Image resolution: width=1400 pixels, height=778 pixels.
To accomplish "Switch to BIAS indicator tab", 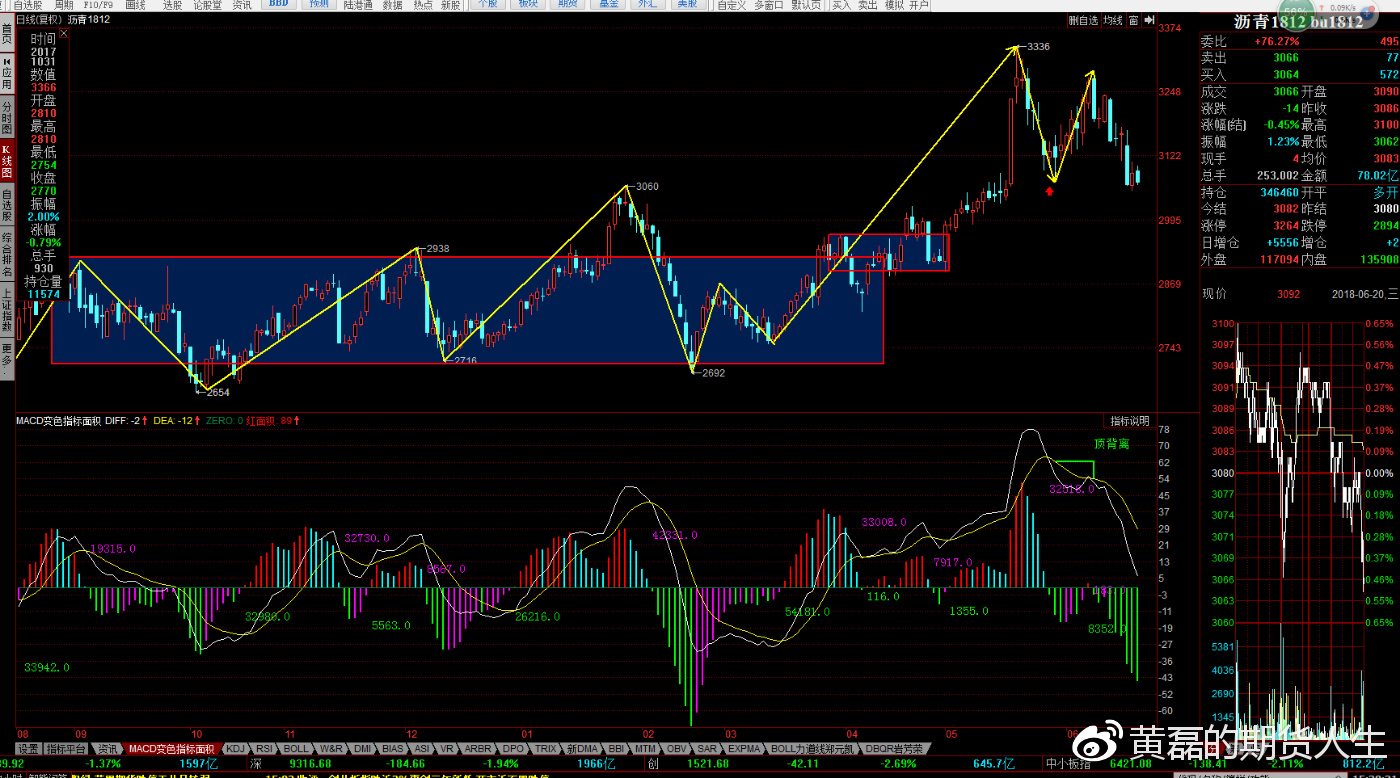I will 393,748.
